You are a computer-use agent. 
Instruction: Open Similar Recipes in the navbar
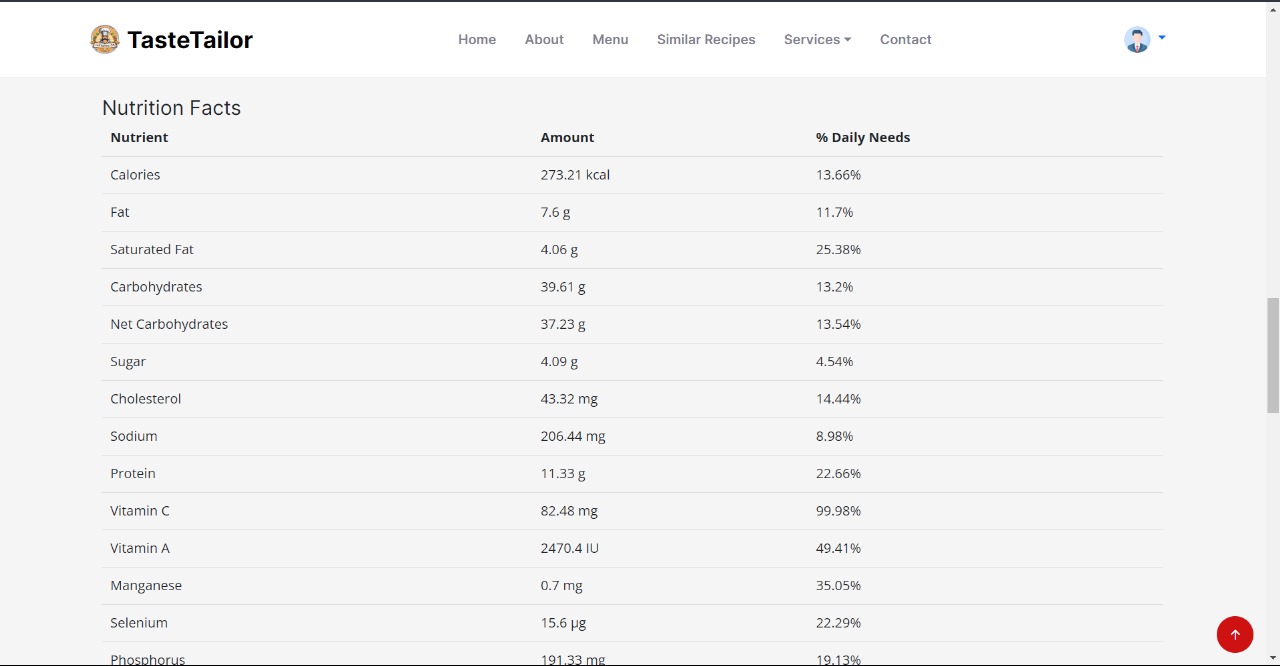(706, 39)
